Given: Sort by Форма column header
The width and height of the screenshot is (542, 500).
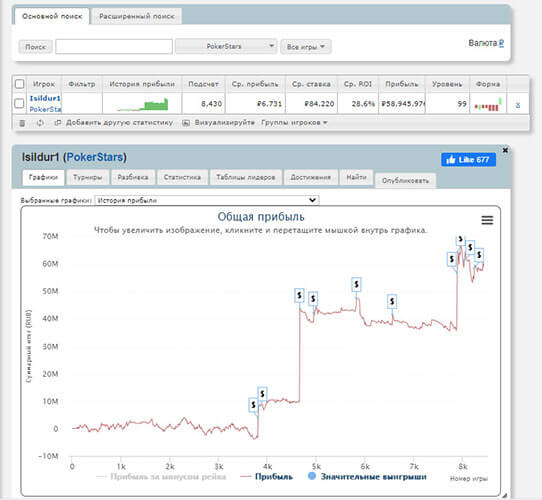Looking at the screenshot, I should pyautogui.click(x=488, y=84).
